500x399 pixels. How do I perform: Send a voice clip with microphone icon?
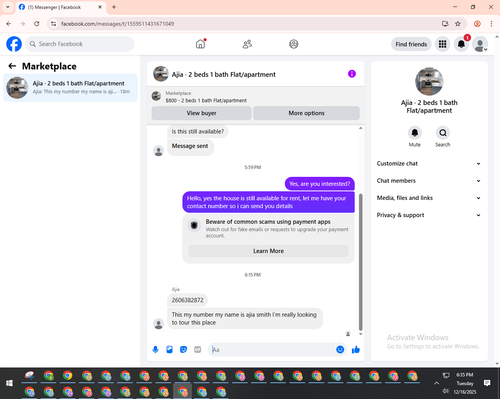point(155,349)
